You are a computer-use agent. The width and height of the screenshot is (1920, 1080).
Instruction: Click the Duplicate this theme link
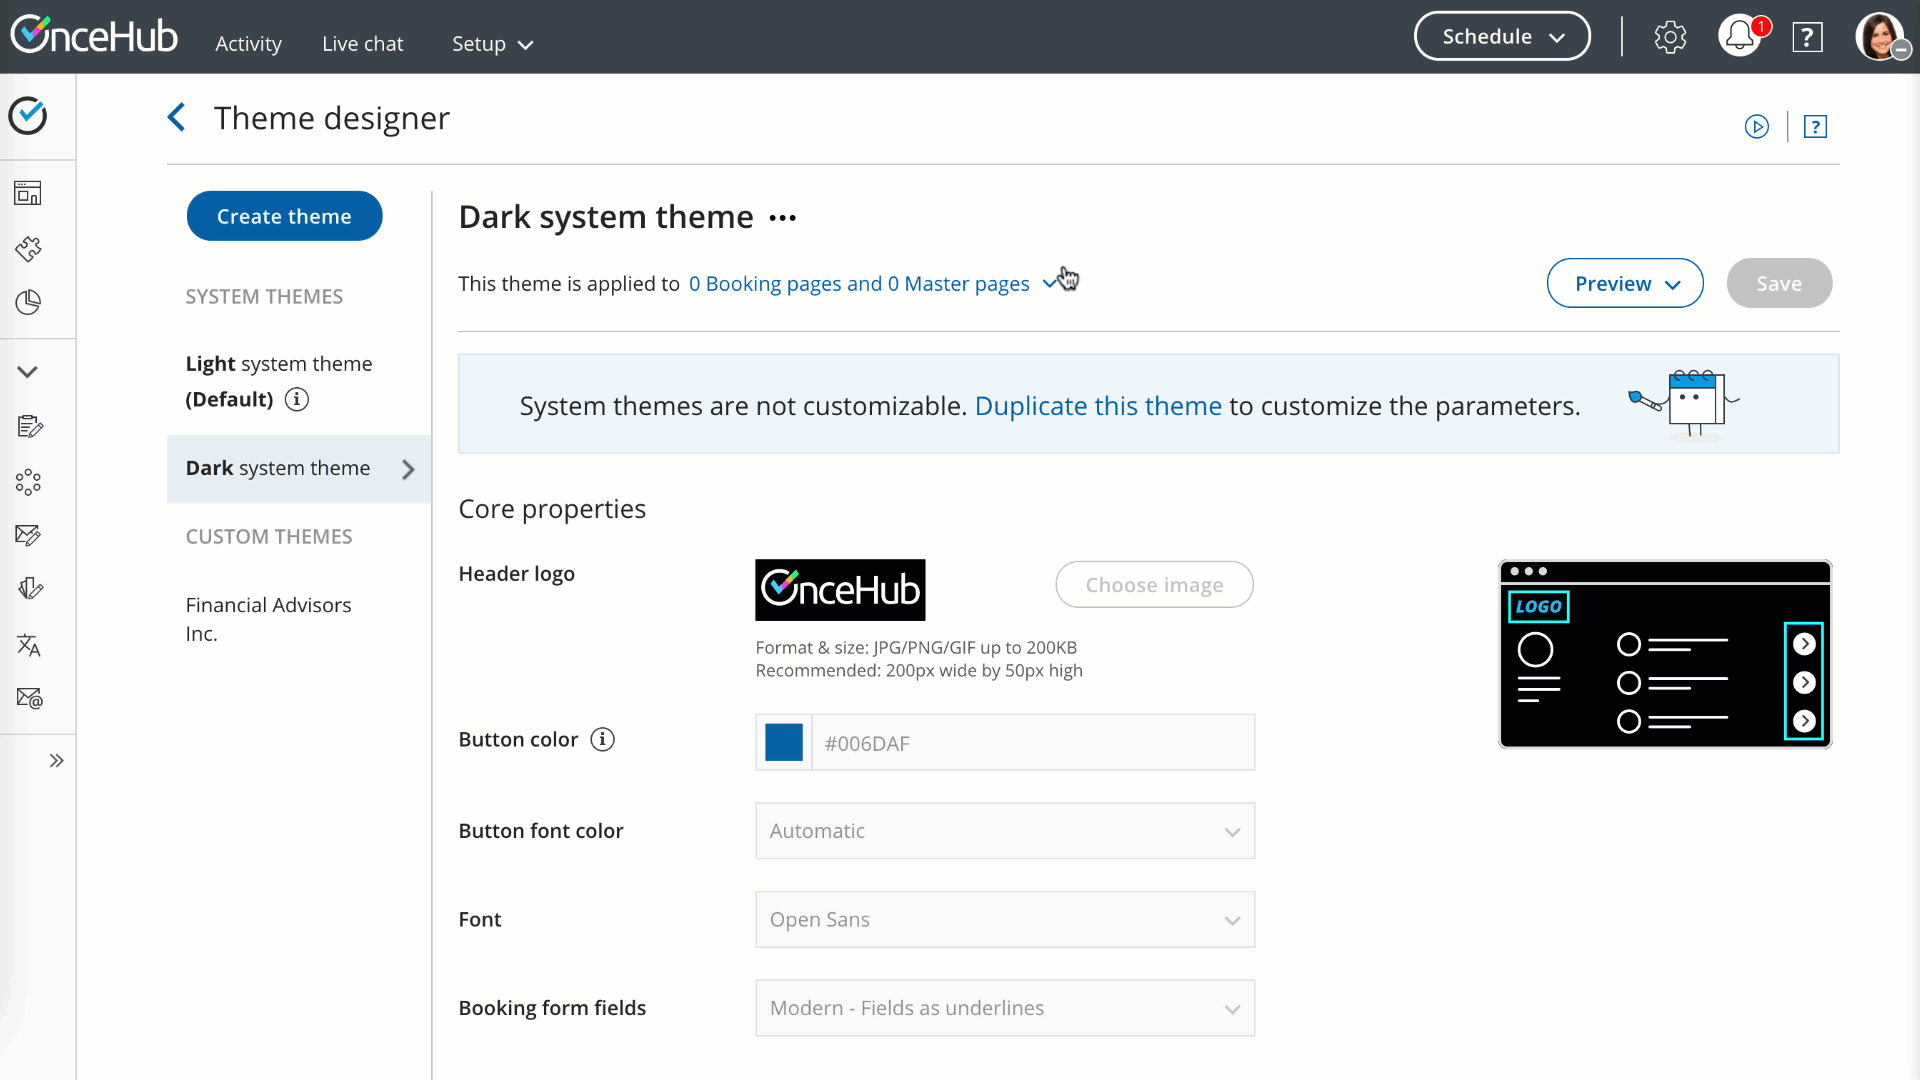pos(1098,406)
